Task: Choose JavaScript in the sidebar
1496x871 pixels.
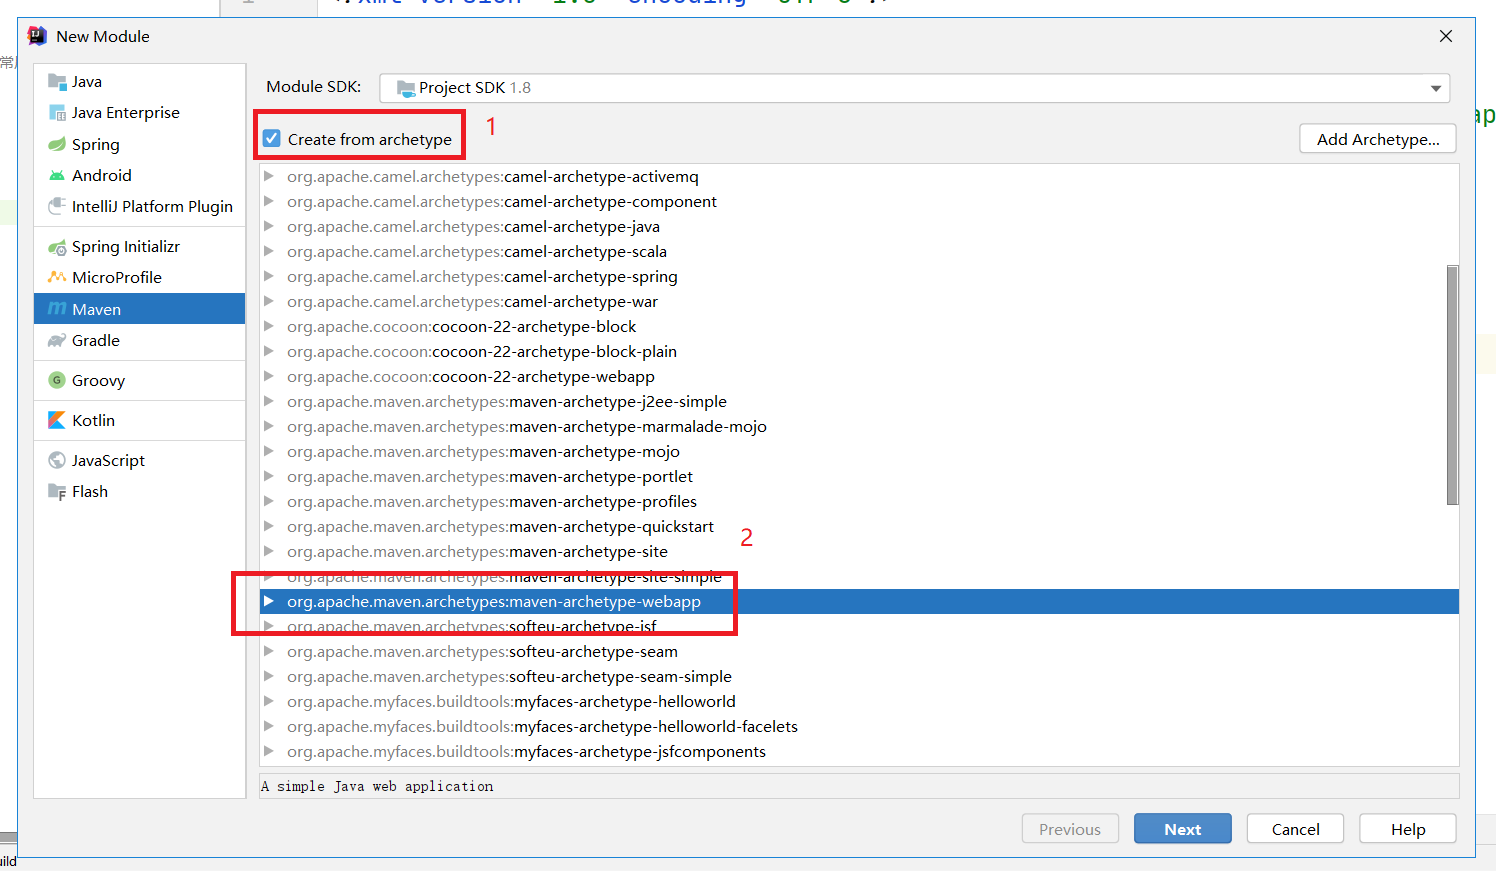Action: (140, 460)
